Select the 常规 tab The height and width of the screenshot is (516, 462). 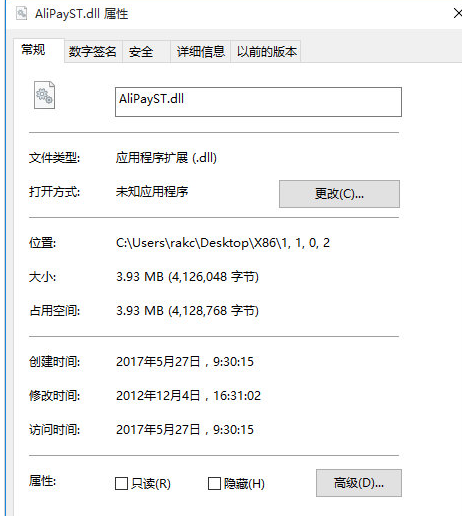(x=39, y=50)
